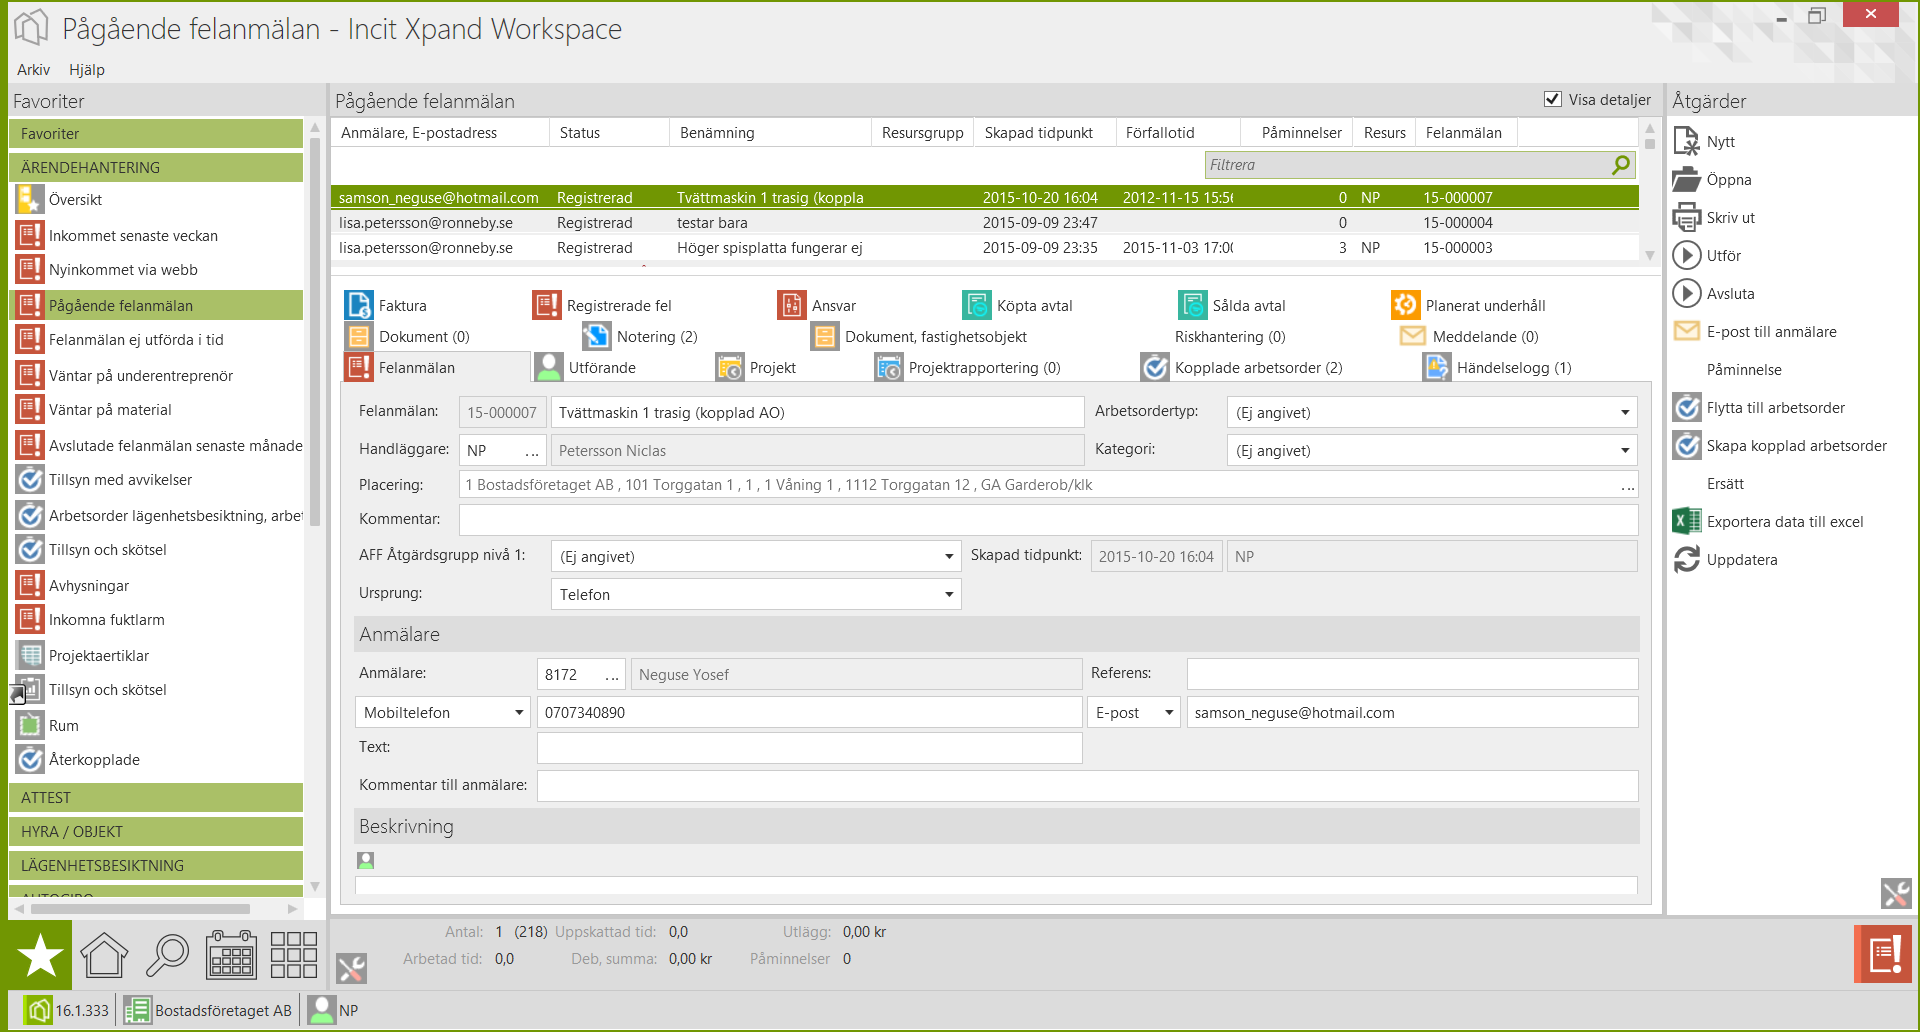Viewport: 1920px width, 1032px height.
Task: Open the AFF Åtgärdsgrupp nivå 1 dropdown
Action: pos(756,556)
